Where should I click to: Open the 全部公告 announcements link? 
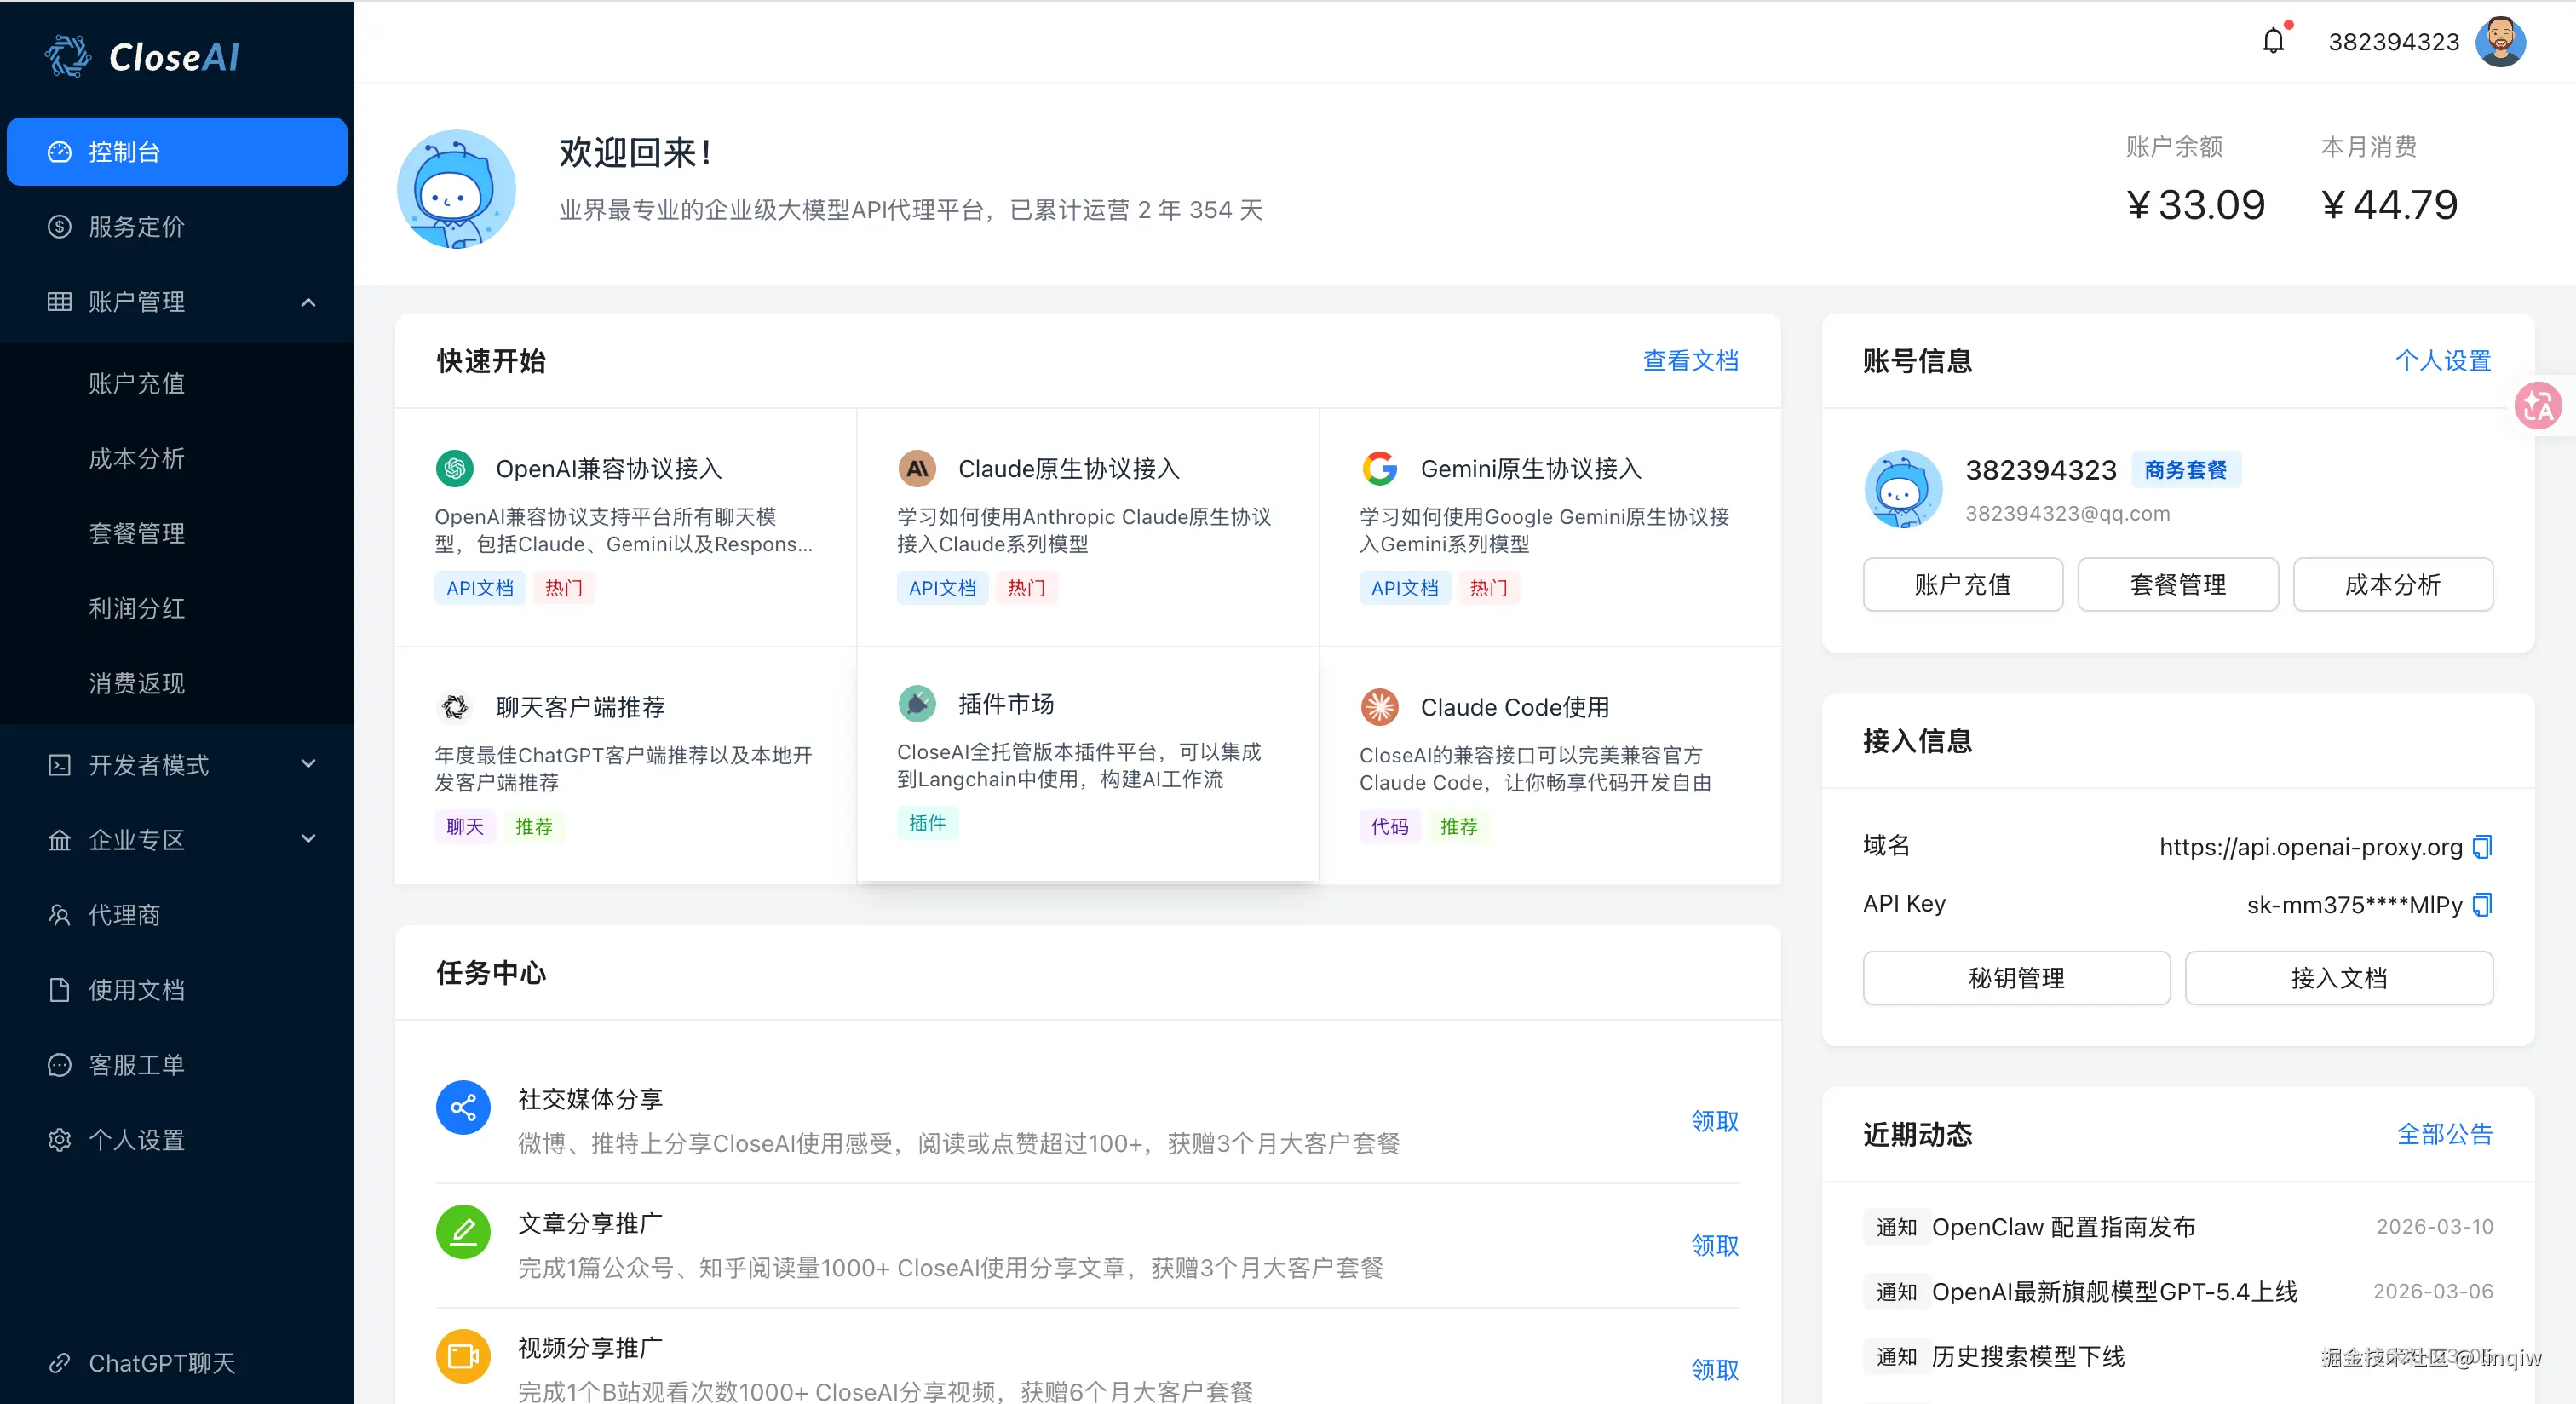2444,1134
